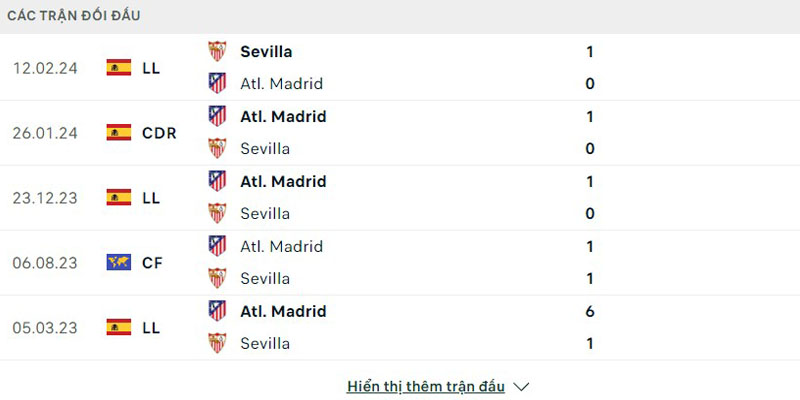Open 'Hiển thị thêm trận đấu' link
Image resolution: width=800 pixels, height=400 pixels.
click(x=426, y=386)
